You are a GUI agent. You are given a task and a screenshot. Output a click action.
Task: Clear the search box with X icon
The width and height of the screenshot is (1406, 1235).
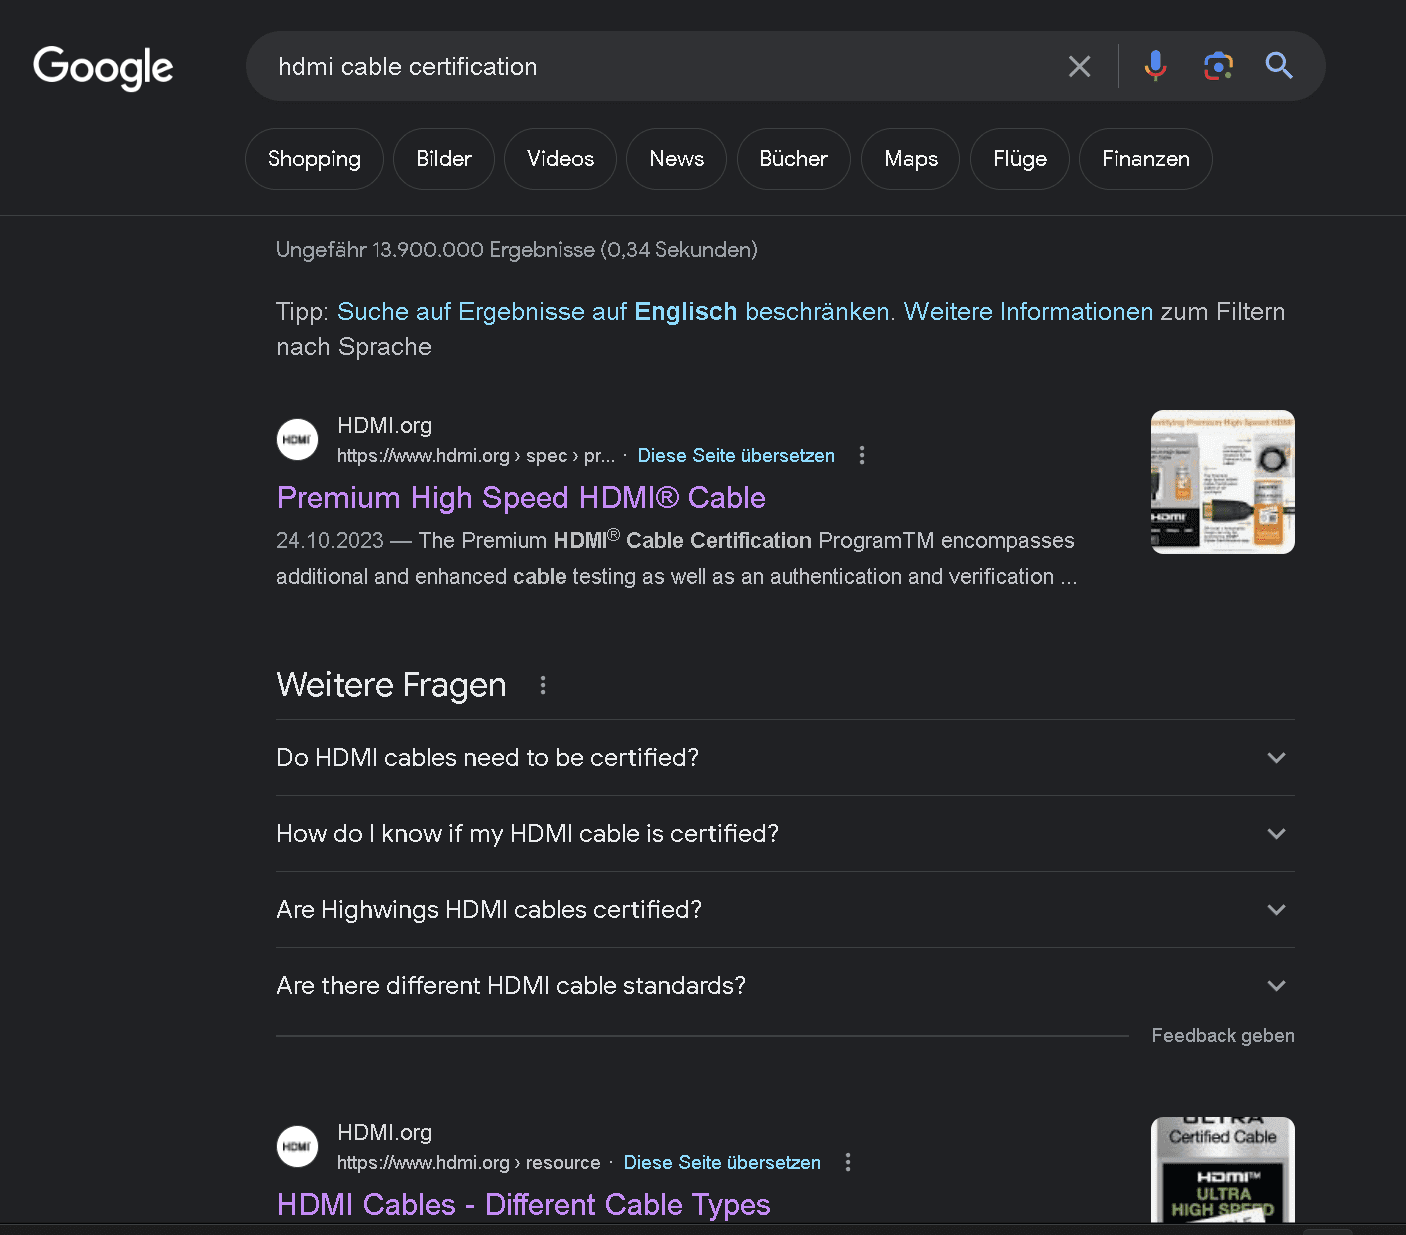pyautogui.click(x=1079, y=67)
